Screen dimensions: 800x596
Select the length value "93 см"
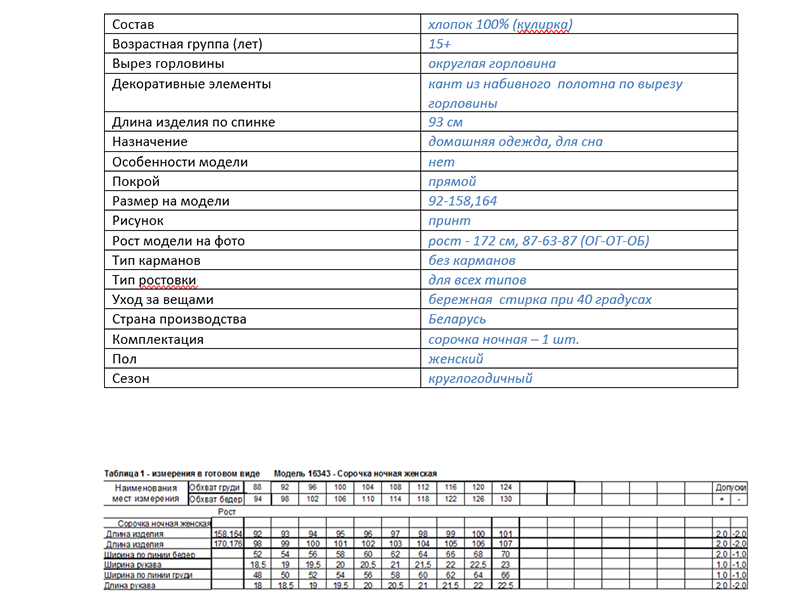[445, 122]
